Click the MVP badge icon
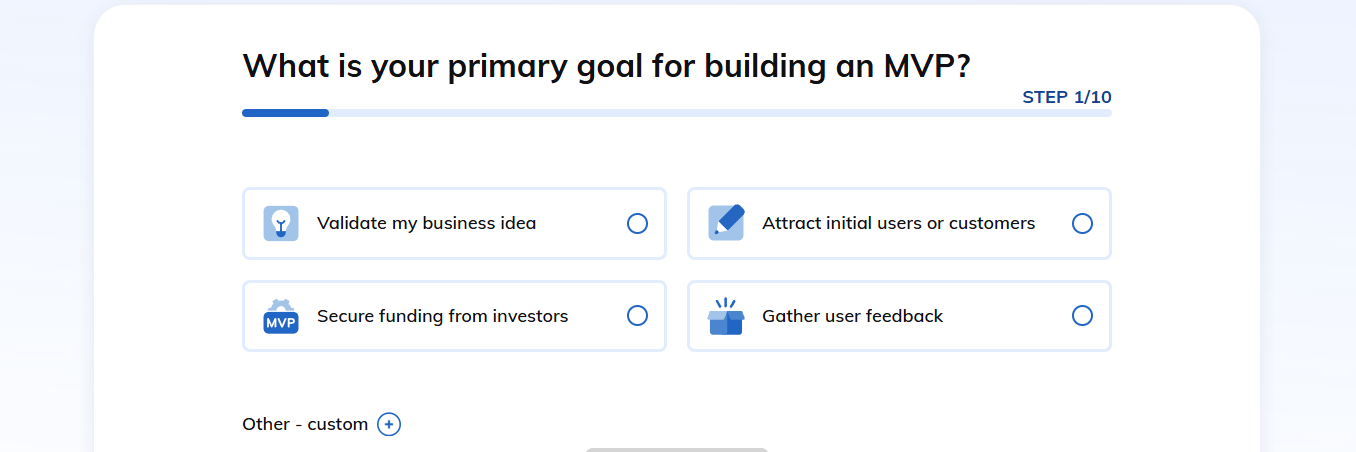The width and height of the screenshot is (1356, 452). (x=281, y=316)
